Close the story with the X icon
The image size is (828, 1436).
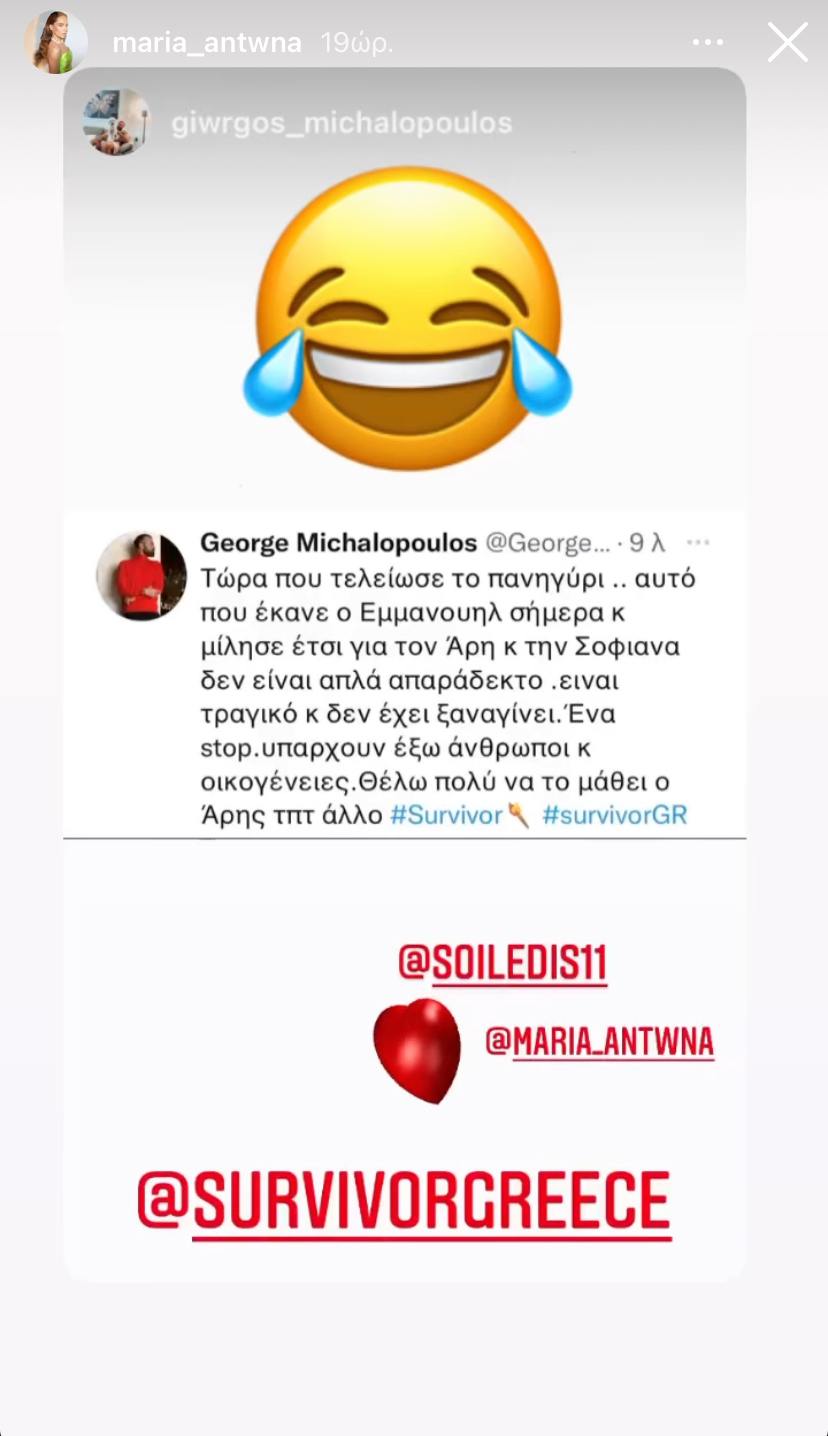tap(787, 43)
